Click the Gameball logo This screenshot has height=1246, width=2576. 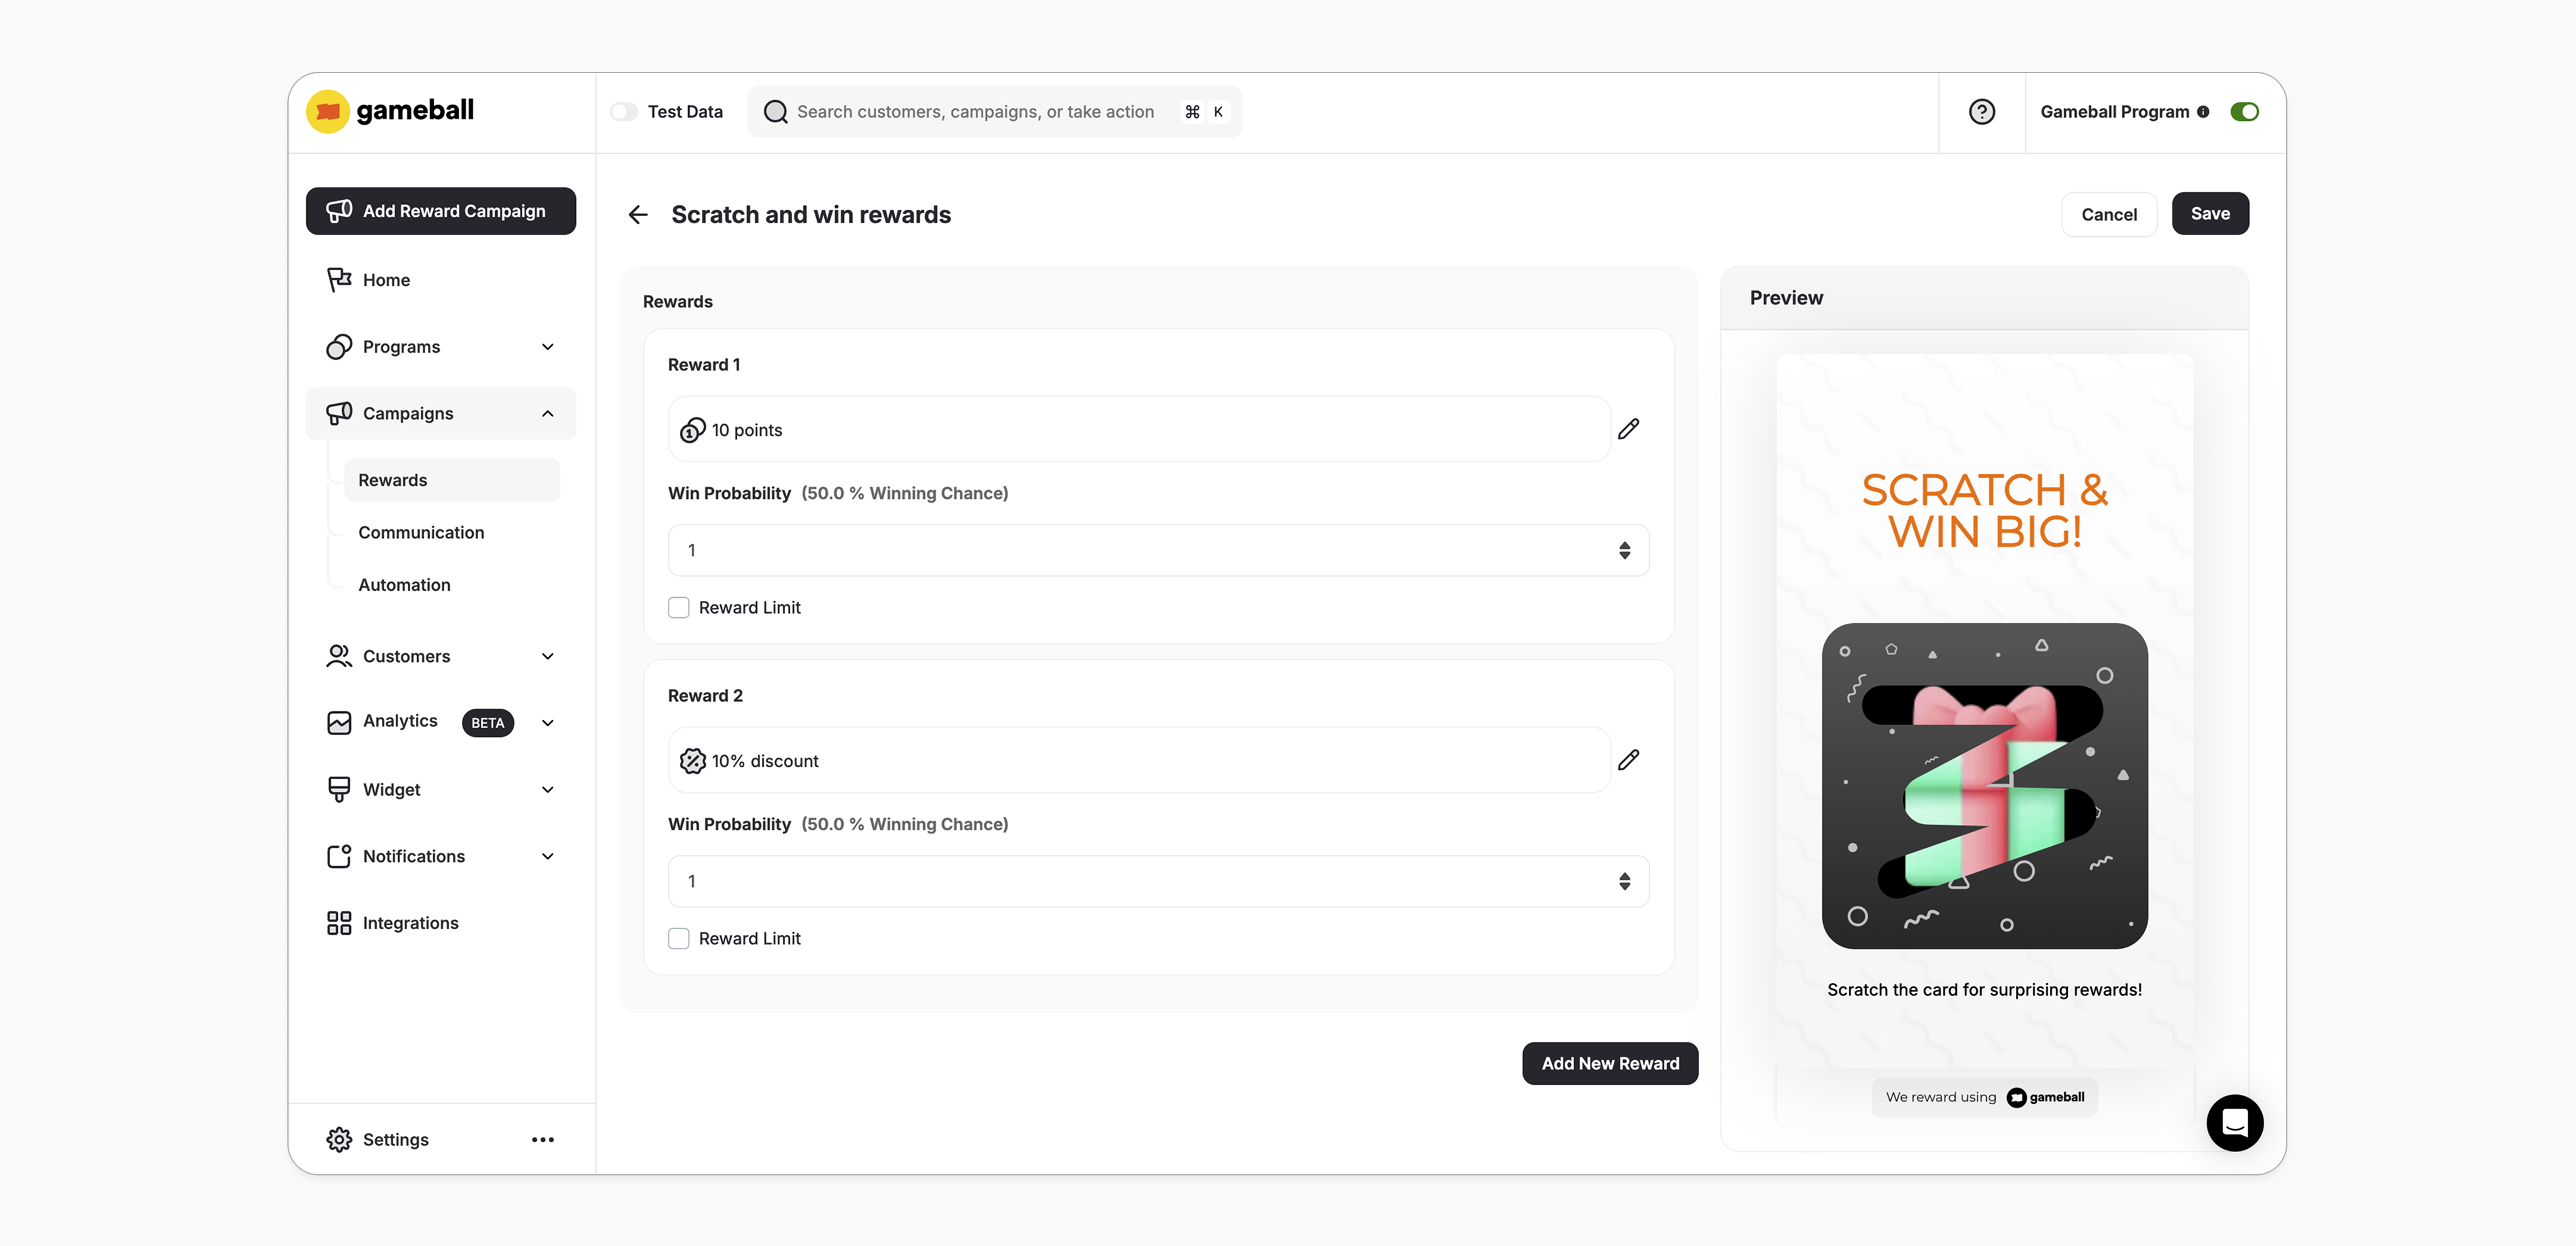389,111
